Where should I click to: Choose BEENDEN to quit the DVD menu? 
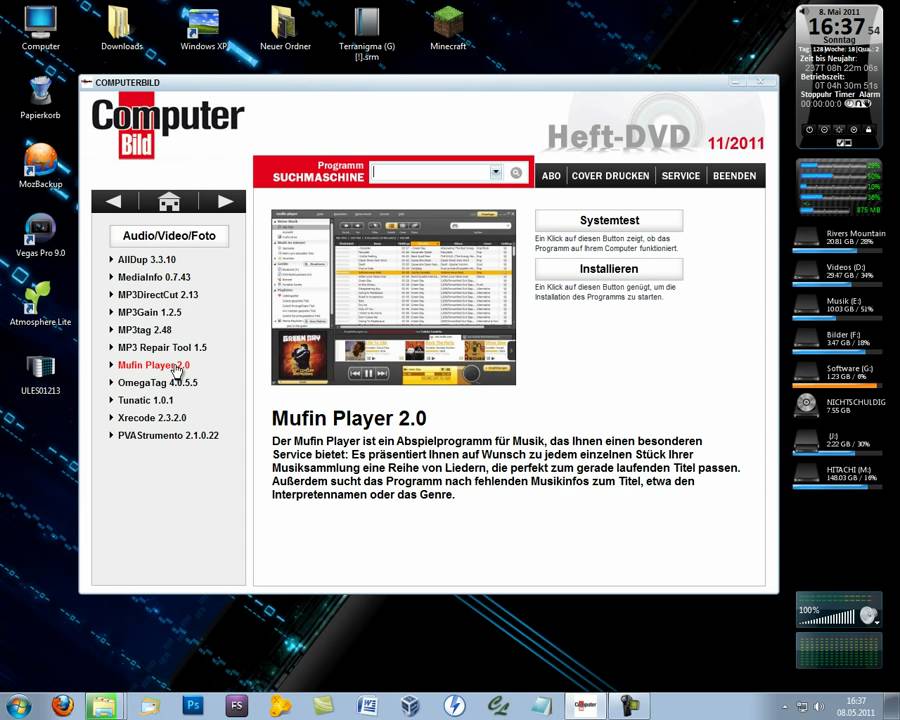(x=734, y=176)
